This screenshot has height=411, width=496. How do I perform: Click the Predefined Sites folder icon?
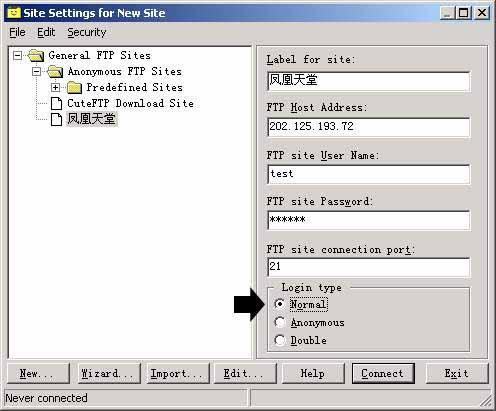(x=74, y=88)
